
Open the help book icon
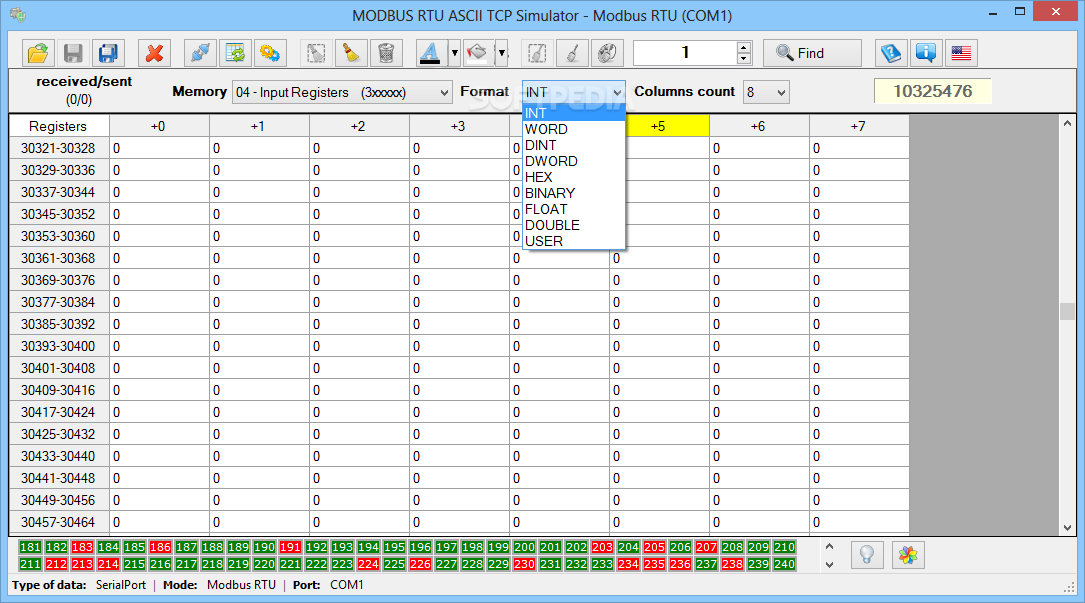point(891,53)
